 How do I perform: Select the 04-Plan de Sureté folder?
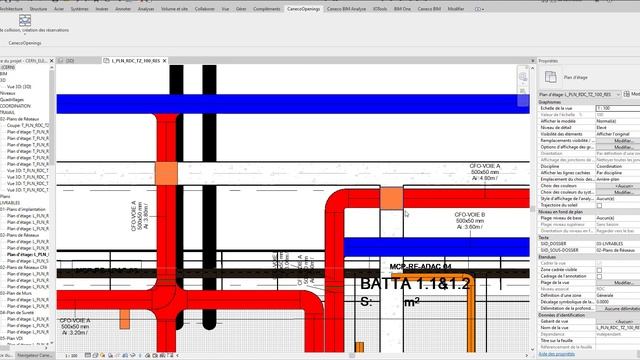tap(18, 313)
